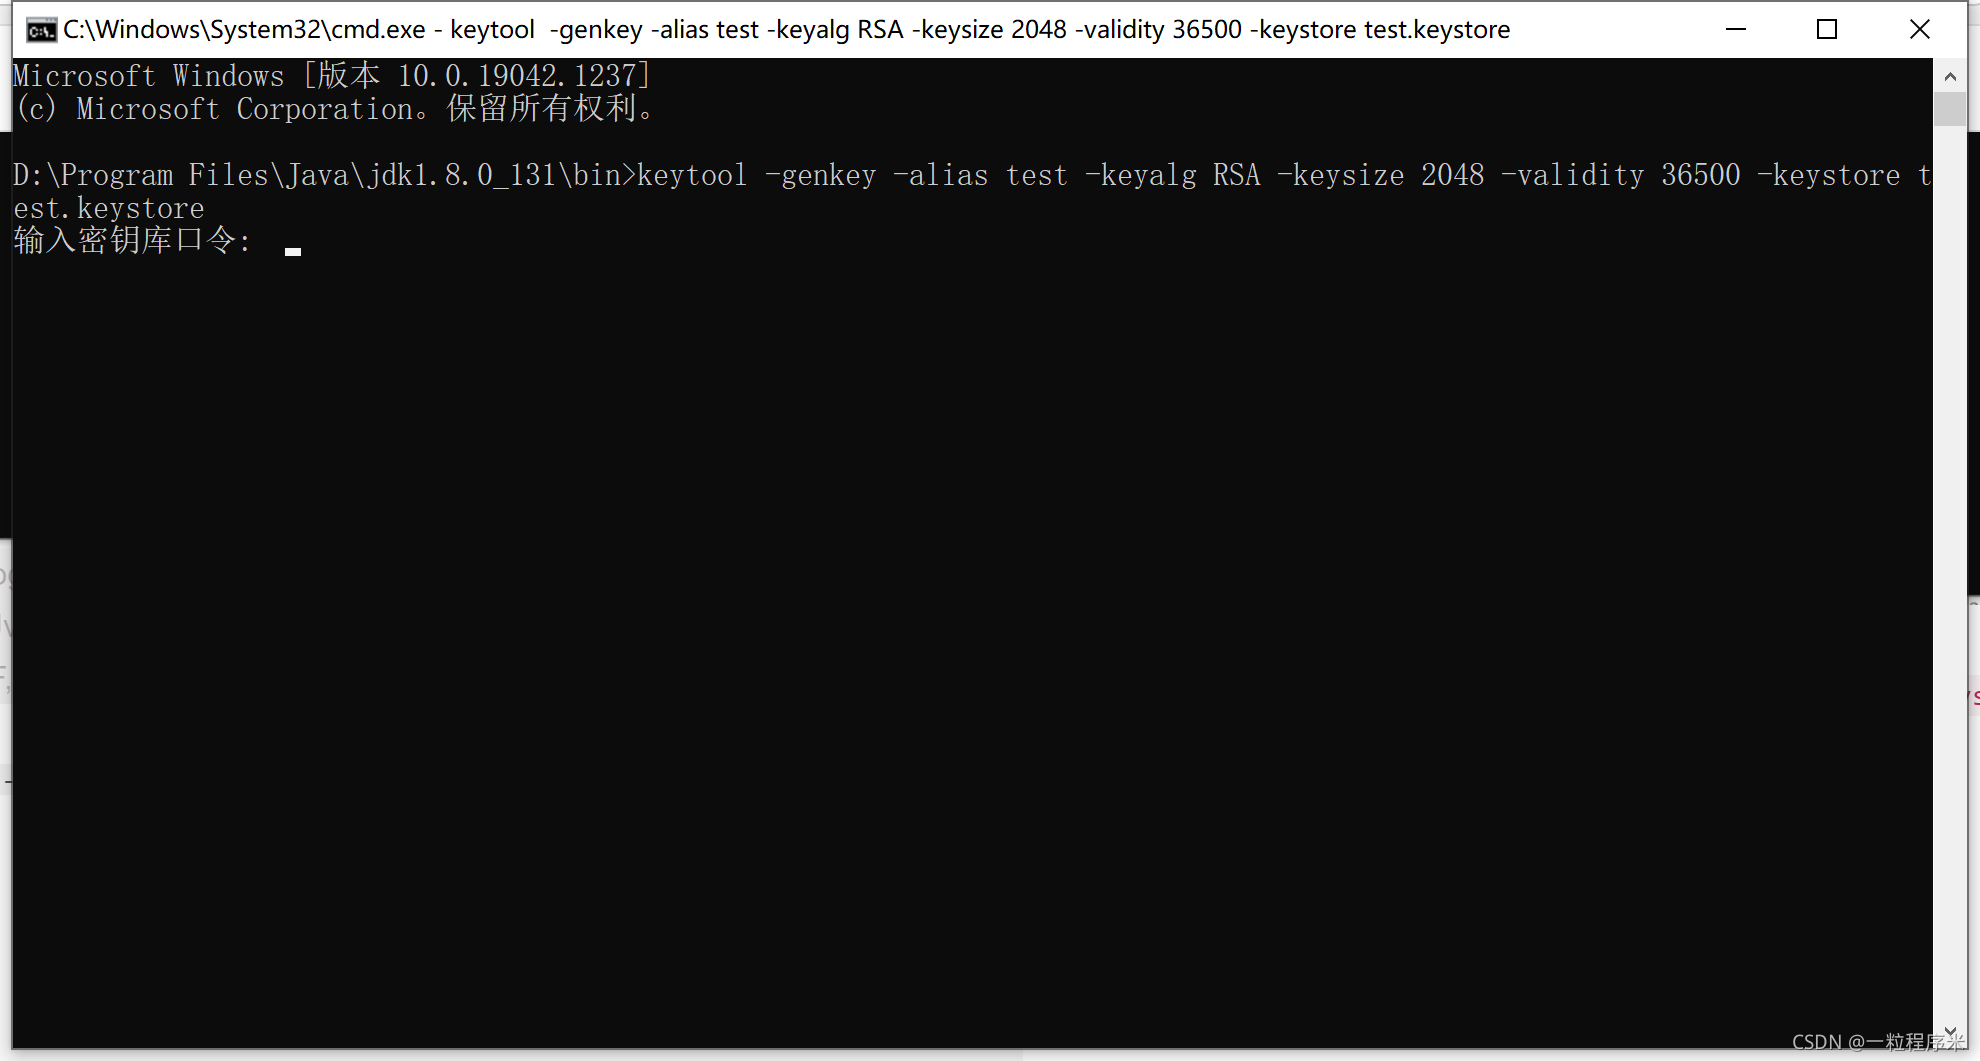Click the scrollbar up arrow
Viewport: 1980px width, 1061px height.
point(1950,76)
